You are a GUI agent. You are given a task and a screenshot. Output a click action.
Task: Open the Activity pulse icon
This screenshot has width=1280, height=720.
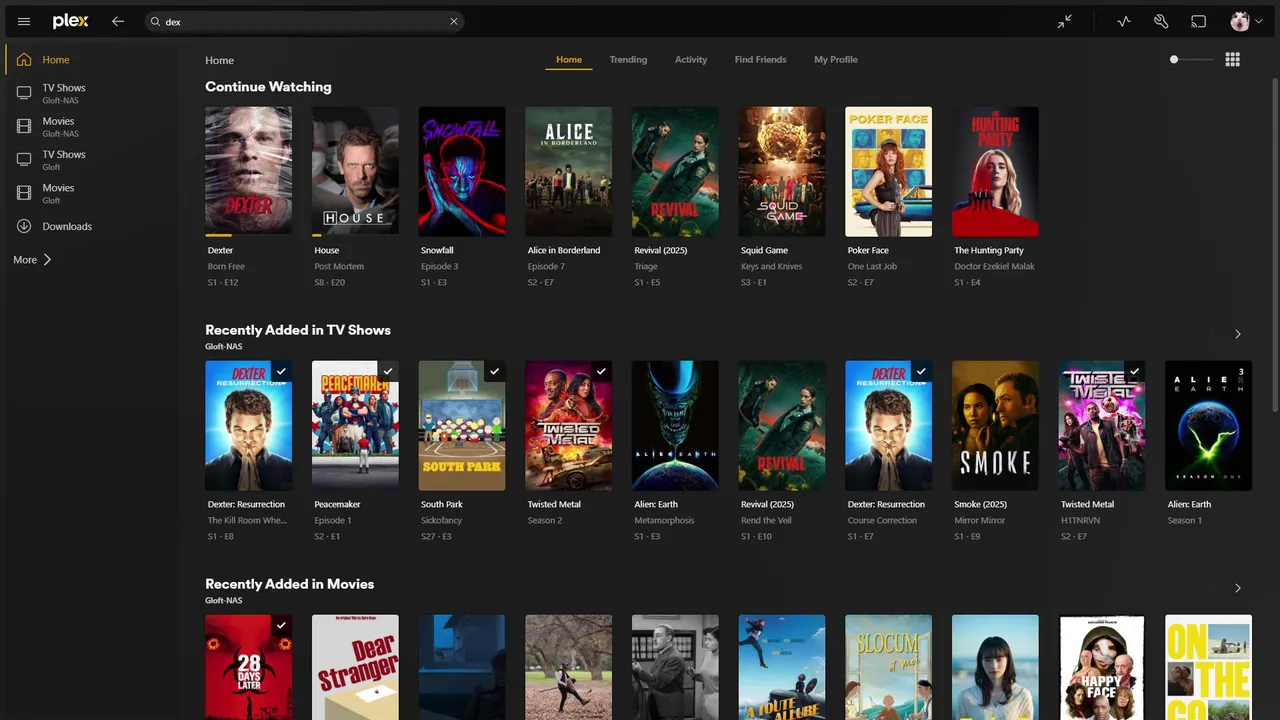point(1124,21)
